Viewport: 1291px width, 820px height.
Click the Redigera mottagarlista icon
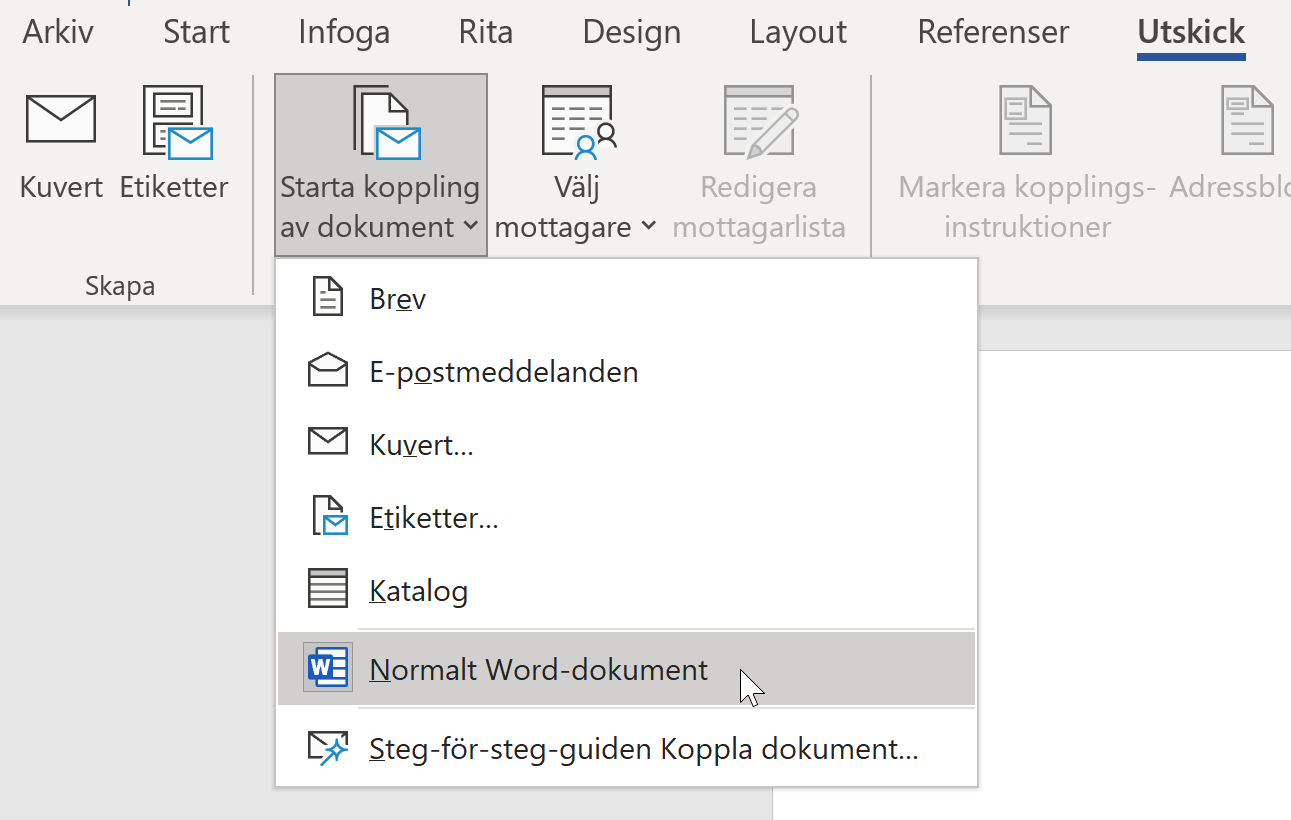(x=760, y=122)
